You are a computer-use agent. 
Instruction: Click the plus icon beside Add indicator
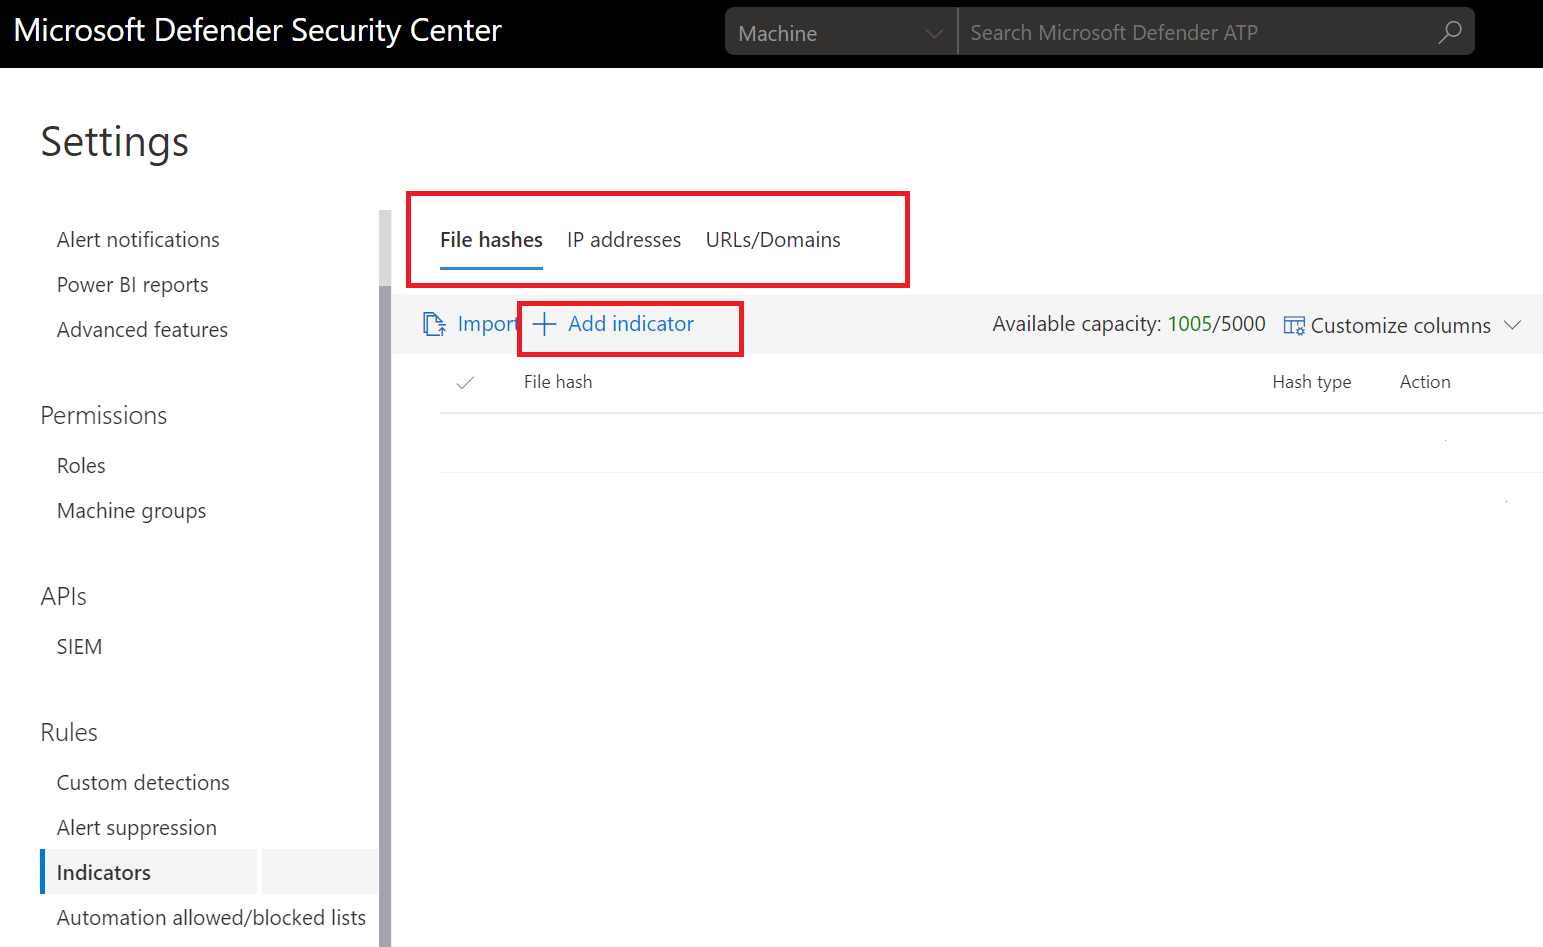click(x=543, y=324)
